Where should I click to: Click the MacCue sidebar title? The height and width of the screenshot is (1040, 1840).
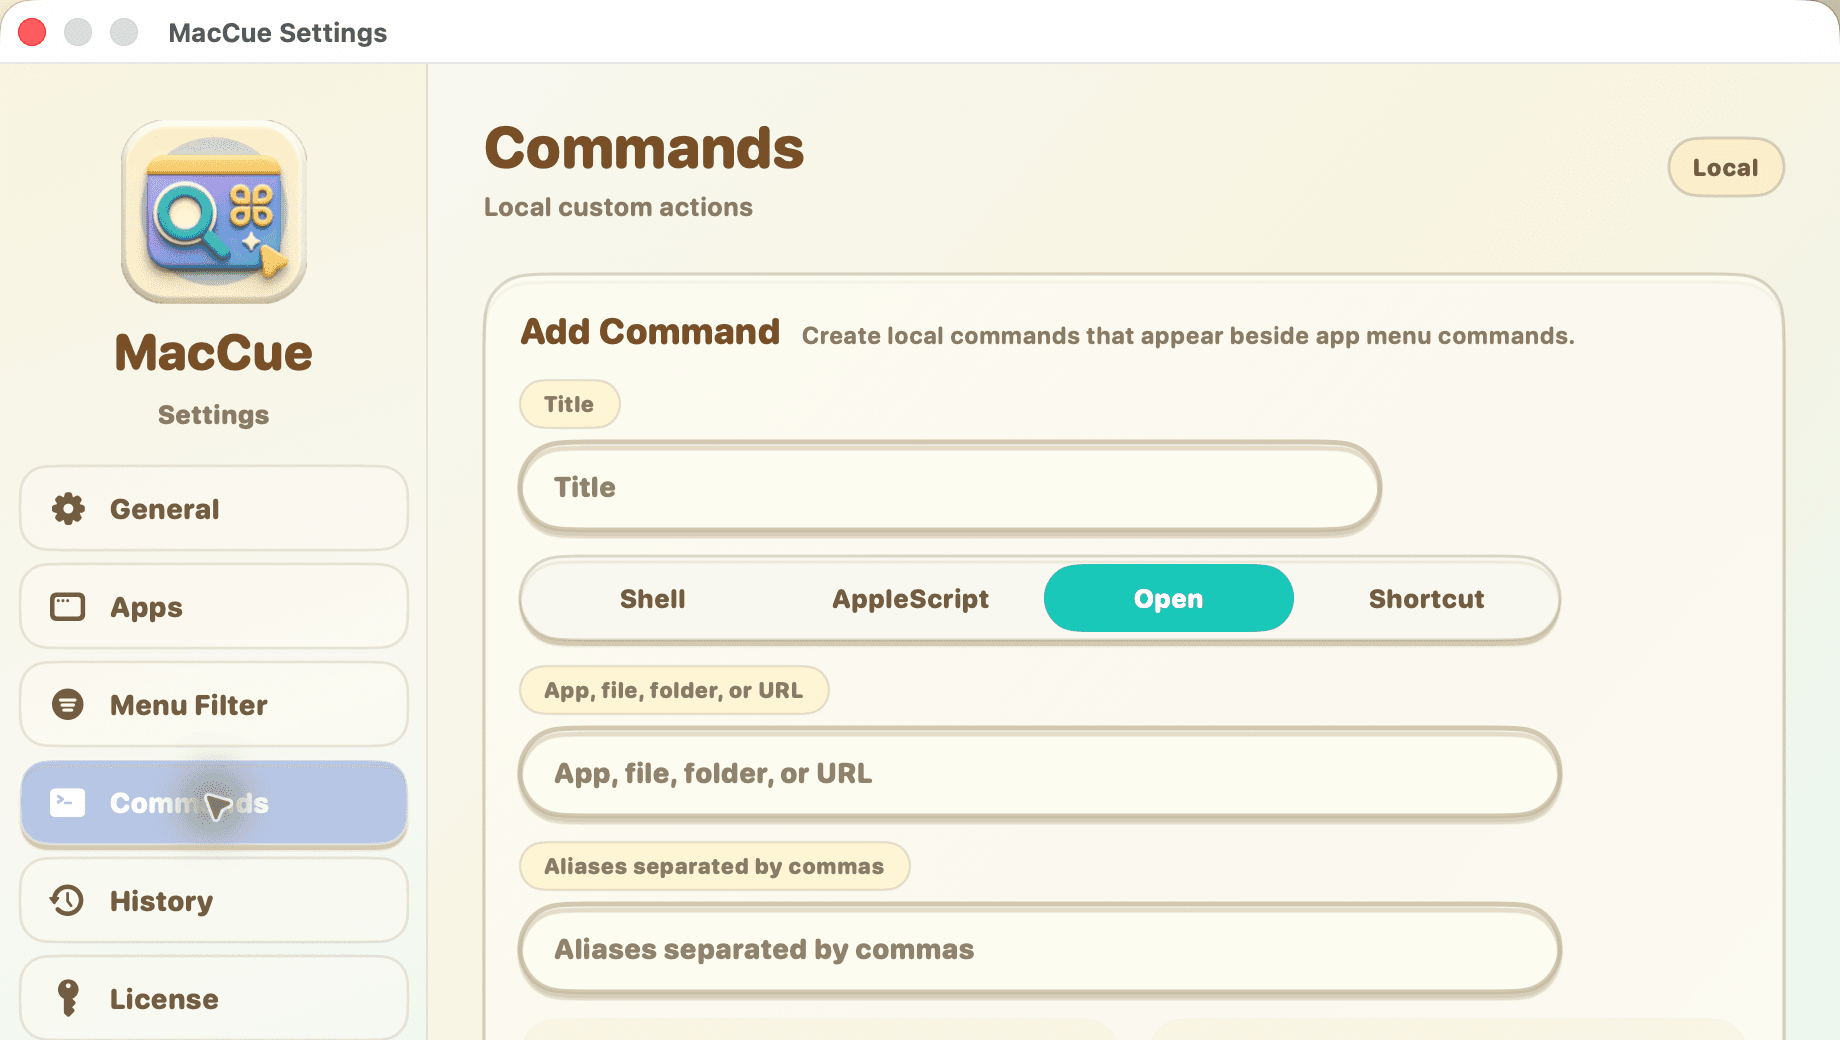point(214,353)
